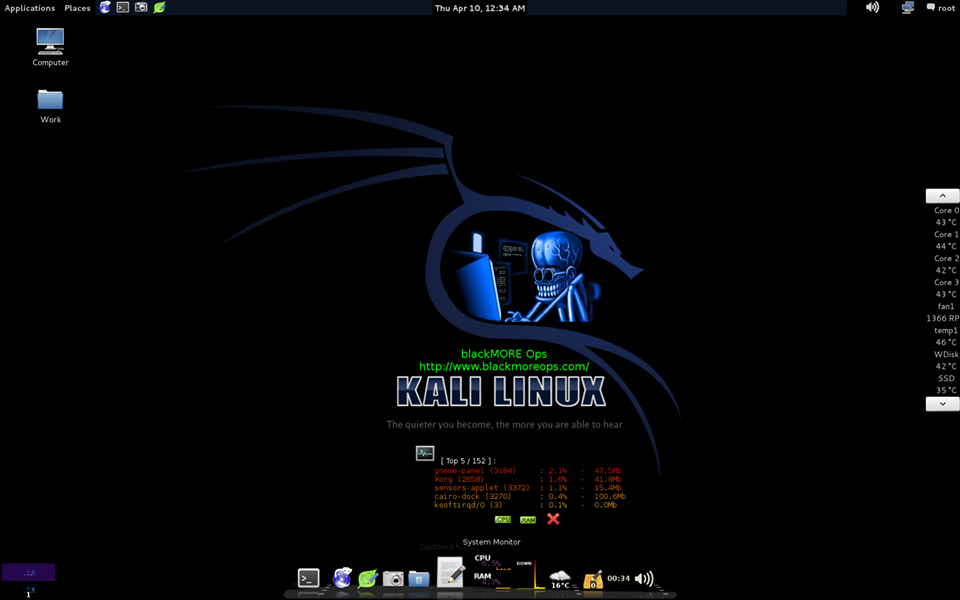Viewport: 960px width, 600px height.
Task: Sort top processes by CPU button
Action: (503, 519)
